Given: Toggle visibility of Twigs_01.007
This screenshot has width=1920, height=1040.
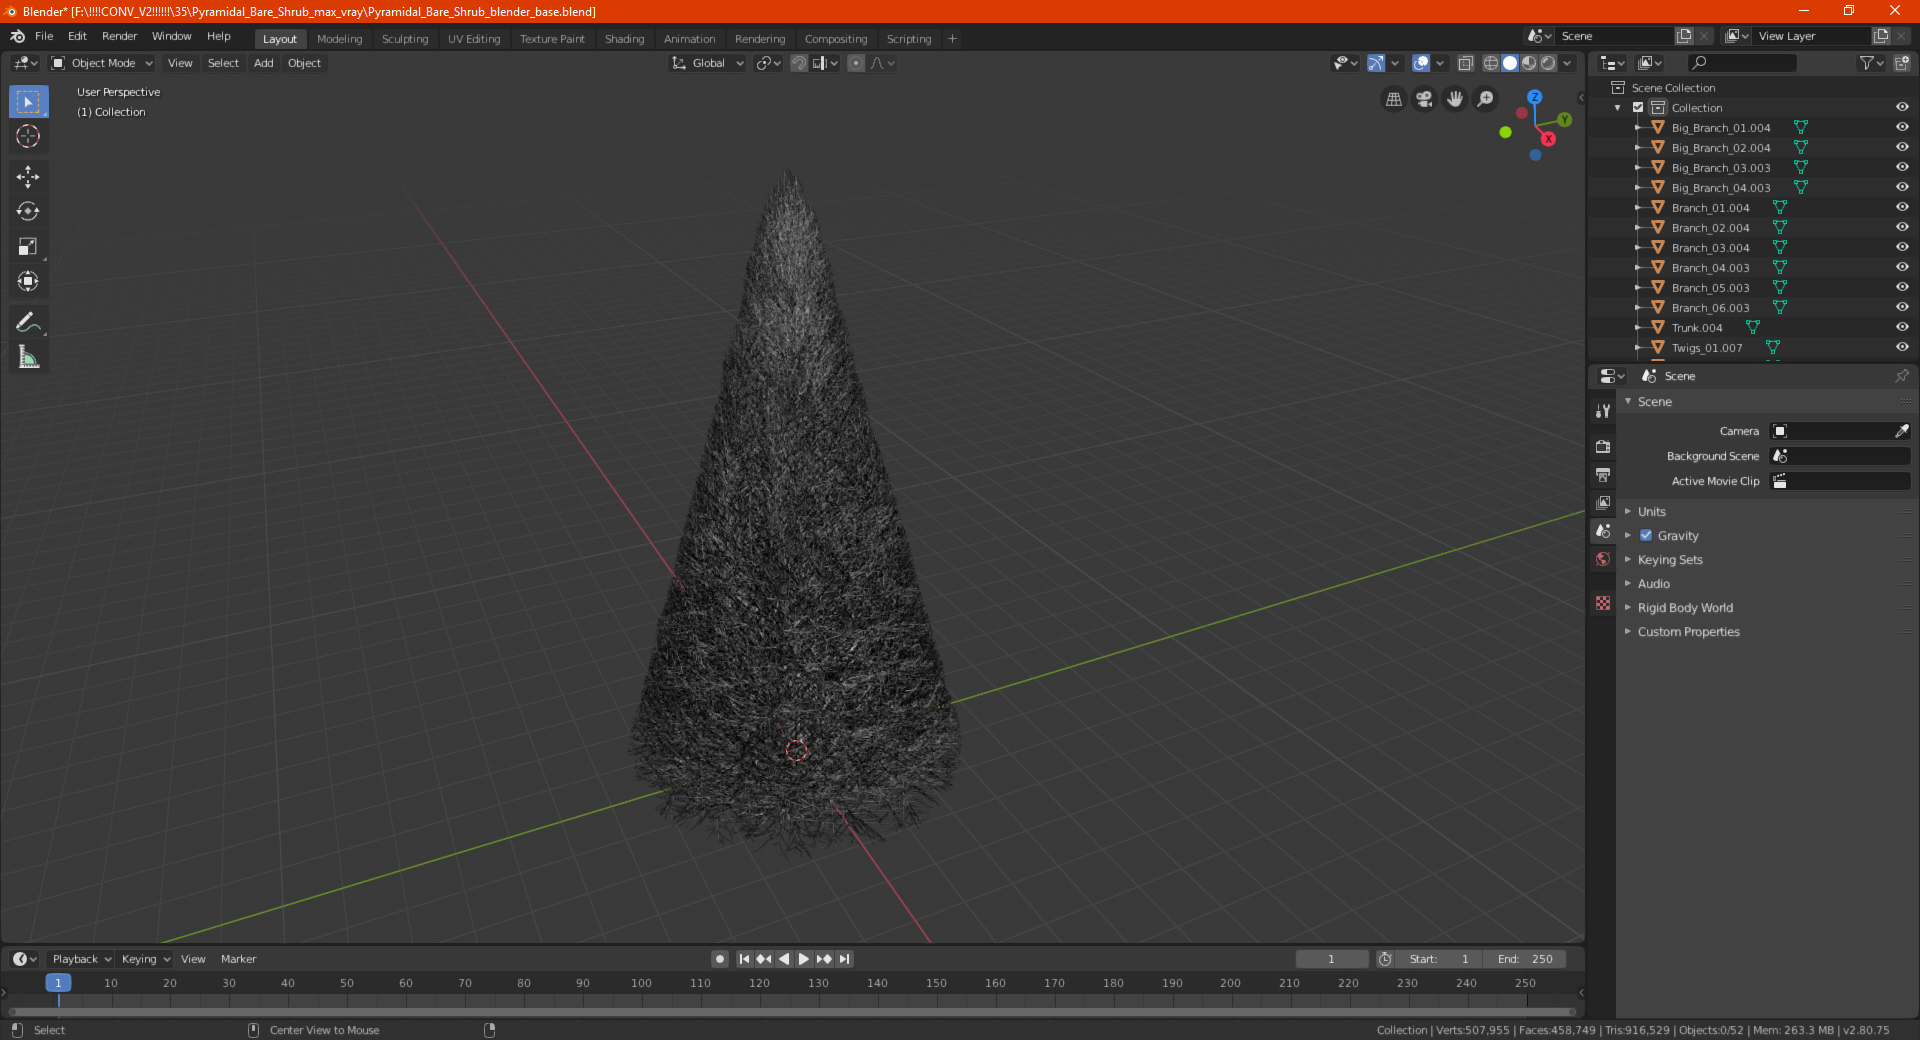Looking at the screenshot, I should (1902, 347).
